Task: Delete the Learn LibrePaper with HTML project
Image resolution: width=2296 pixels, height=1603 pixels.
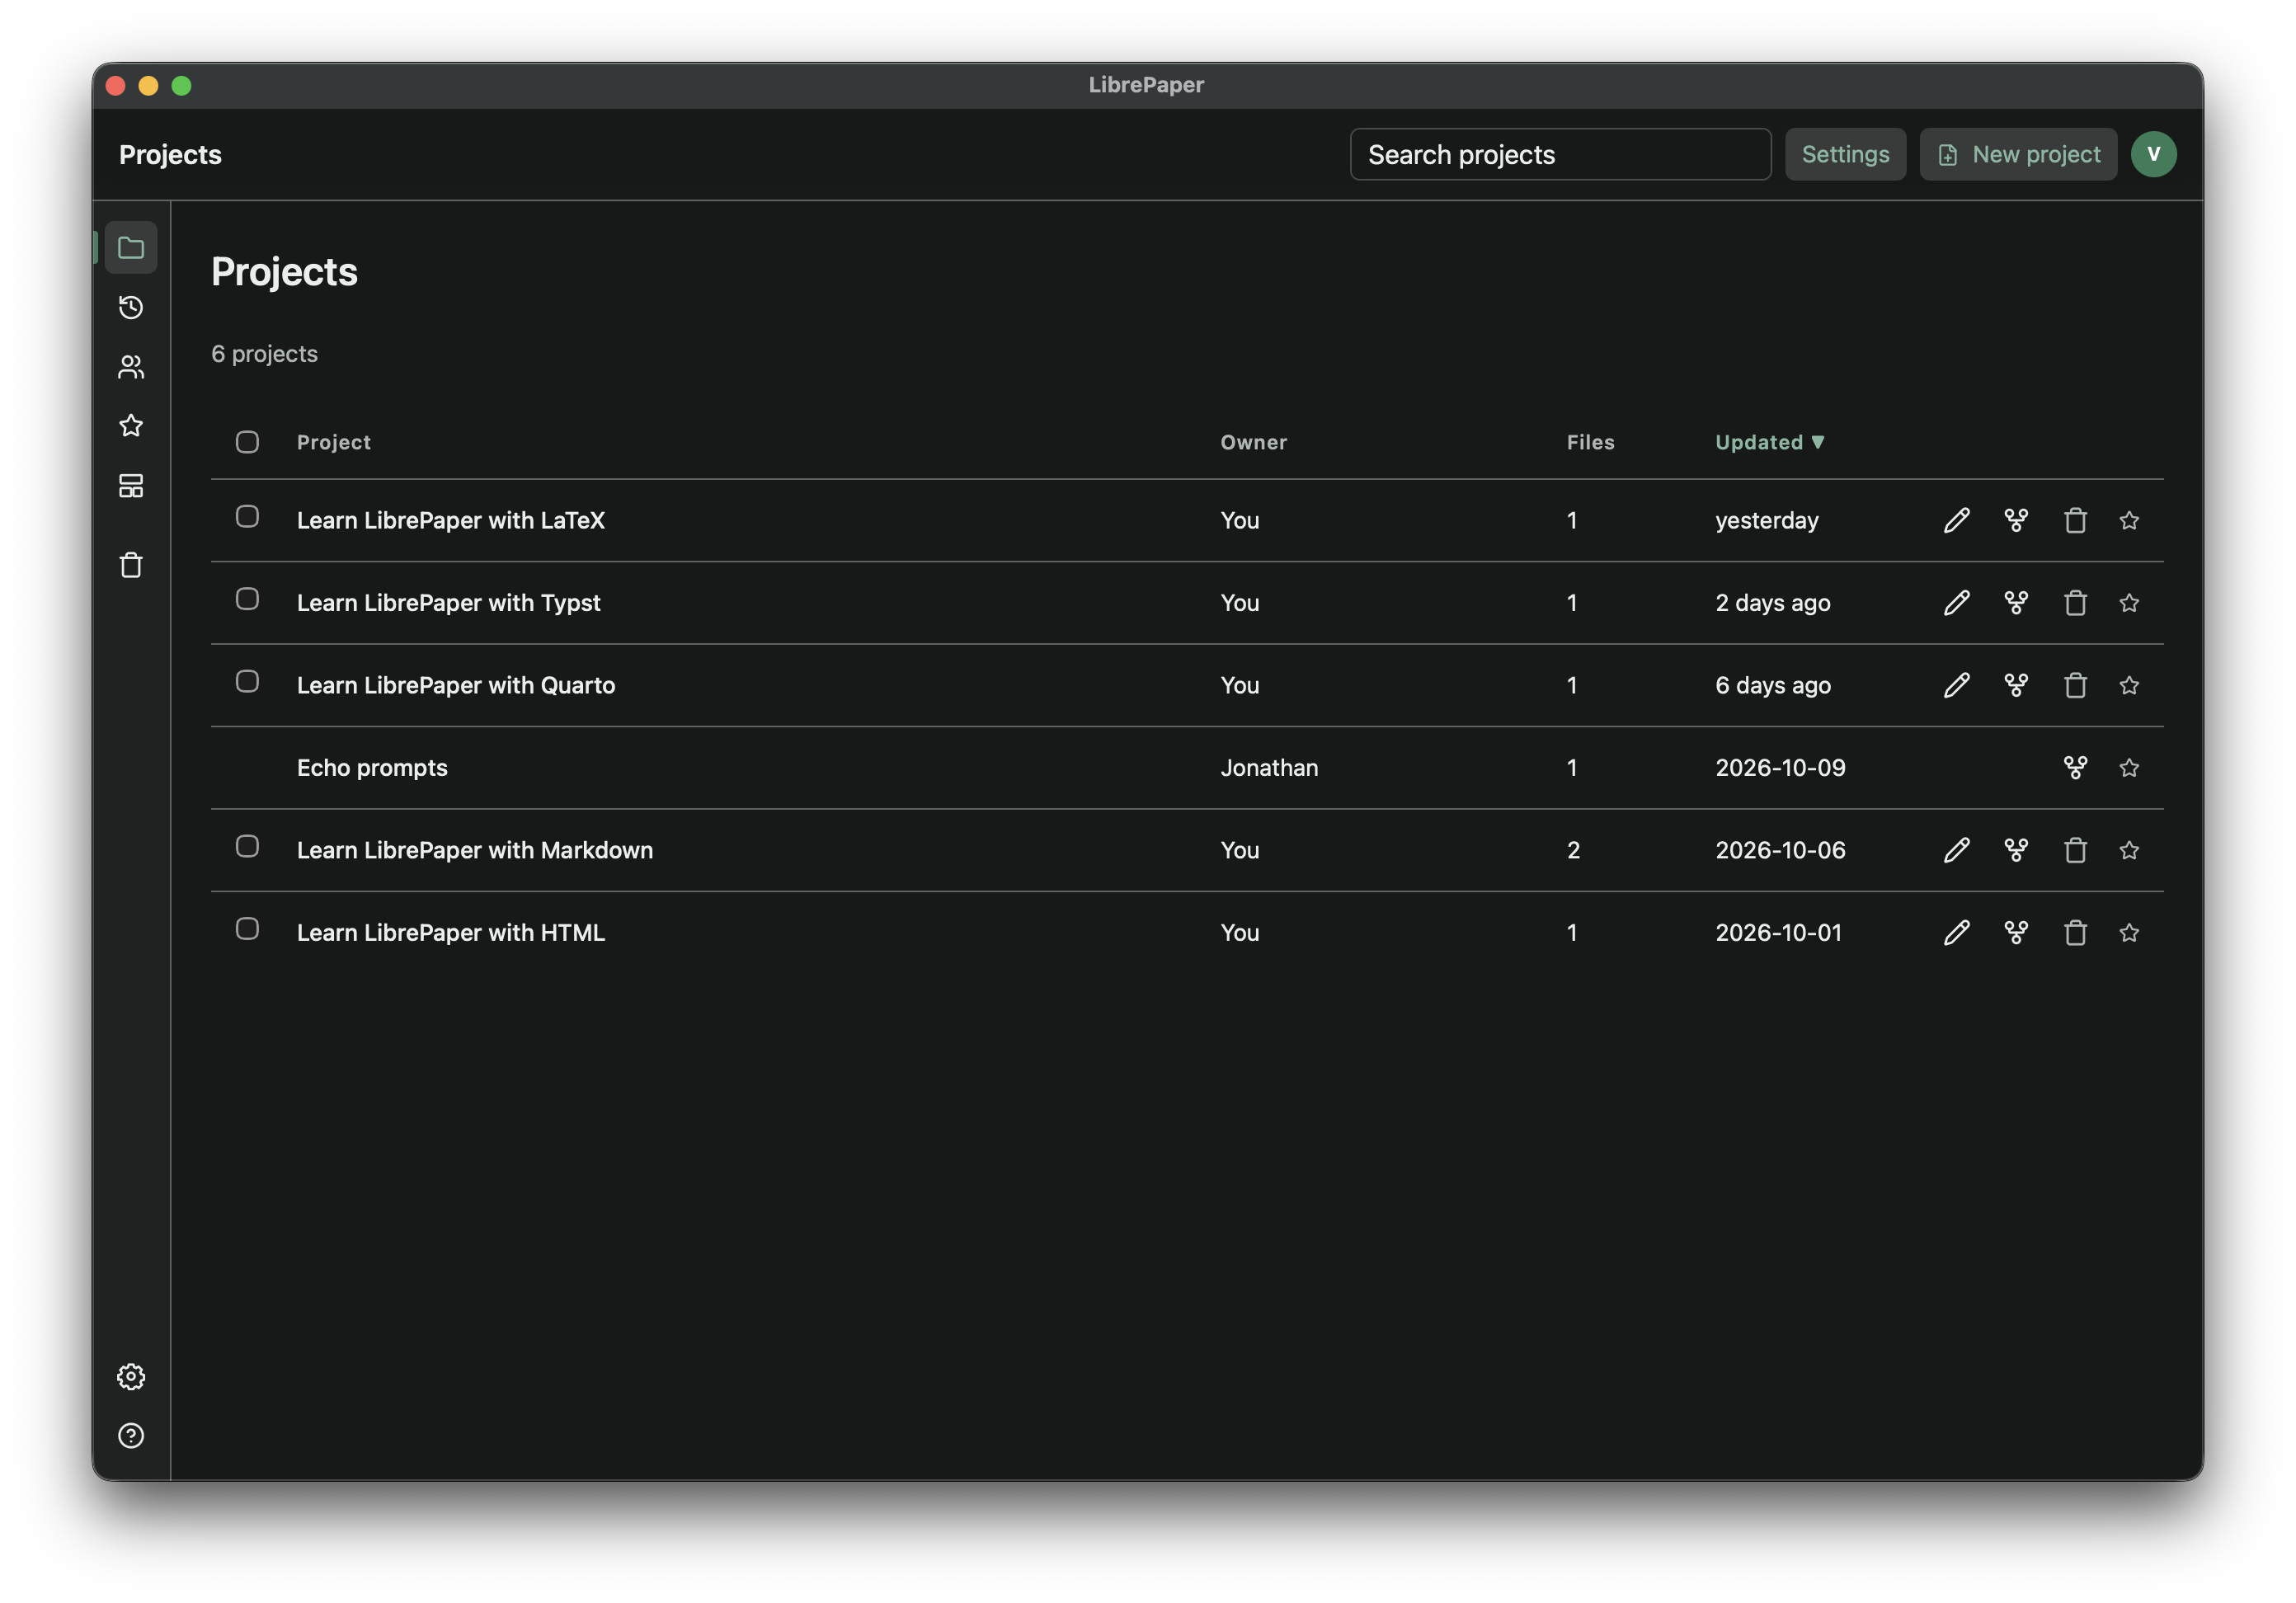Action: click(2076, 933)
